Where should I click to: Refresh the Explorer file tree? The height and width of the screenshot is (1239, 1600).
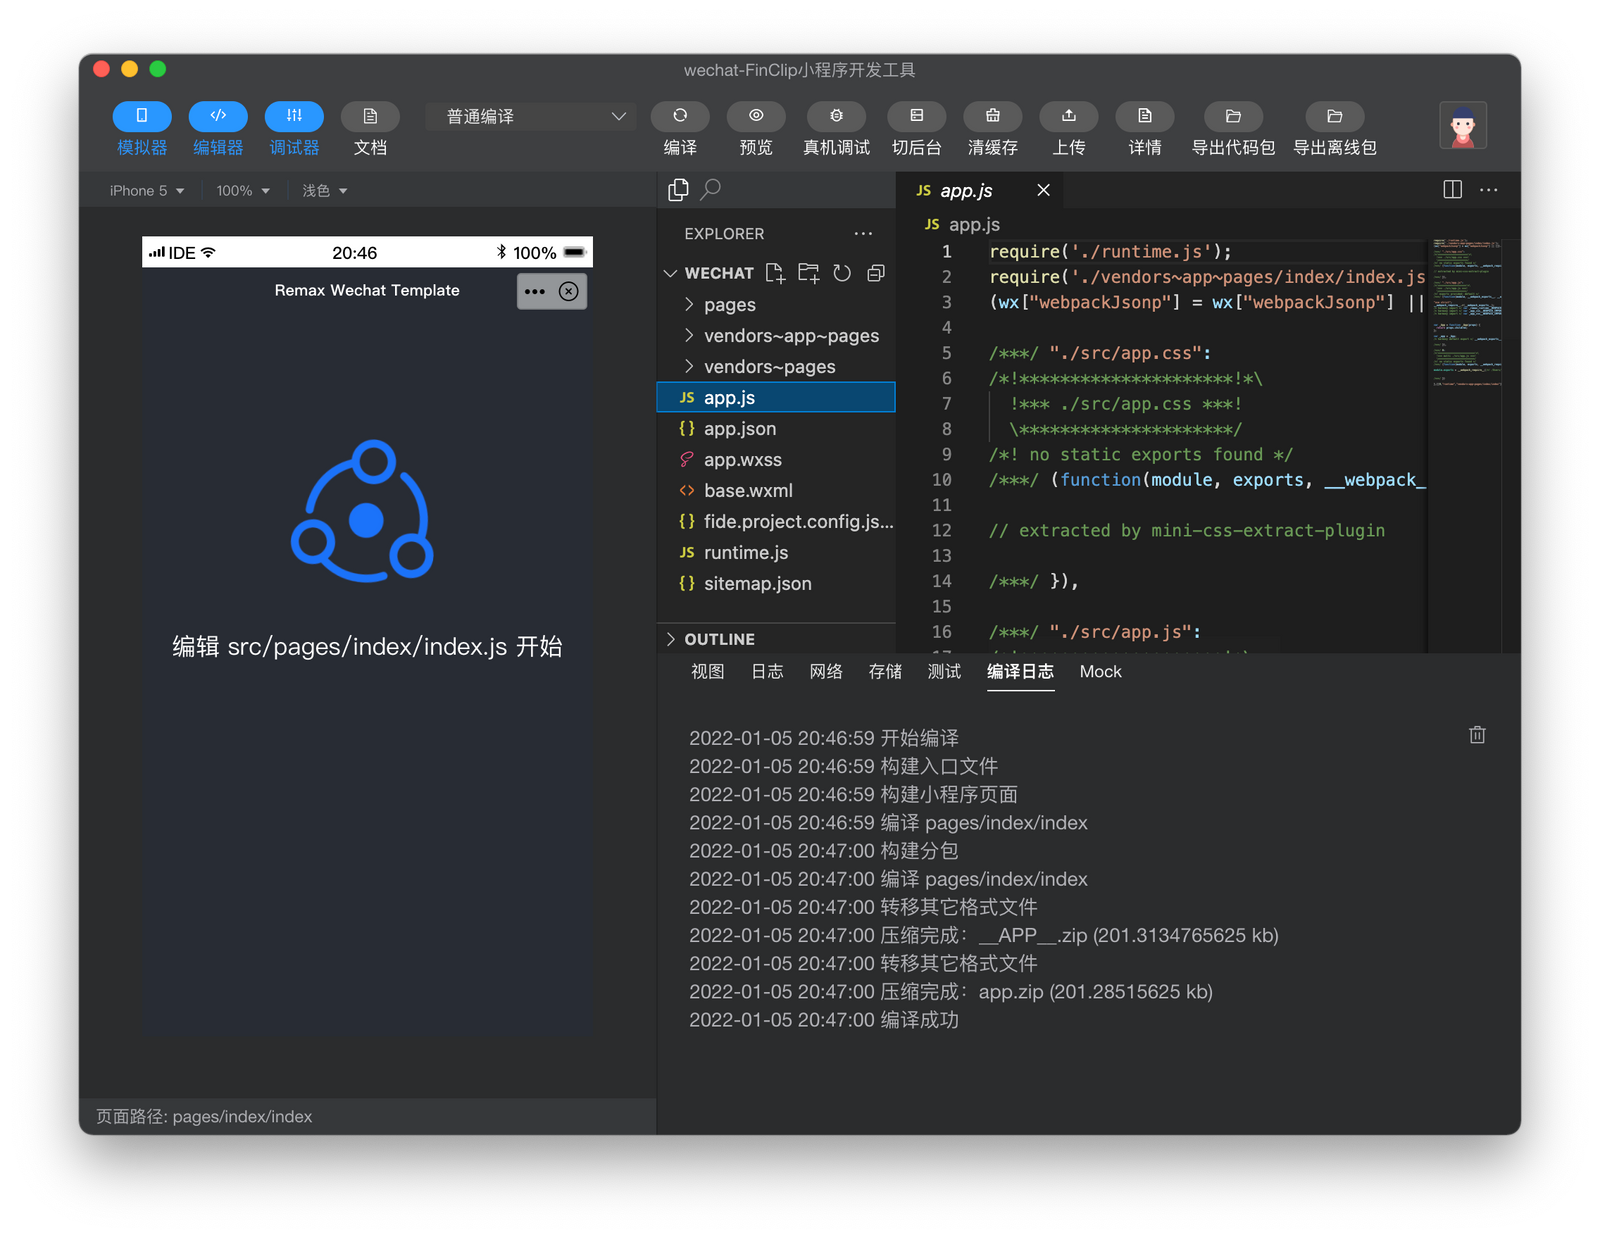842,273
